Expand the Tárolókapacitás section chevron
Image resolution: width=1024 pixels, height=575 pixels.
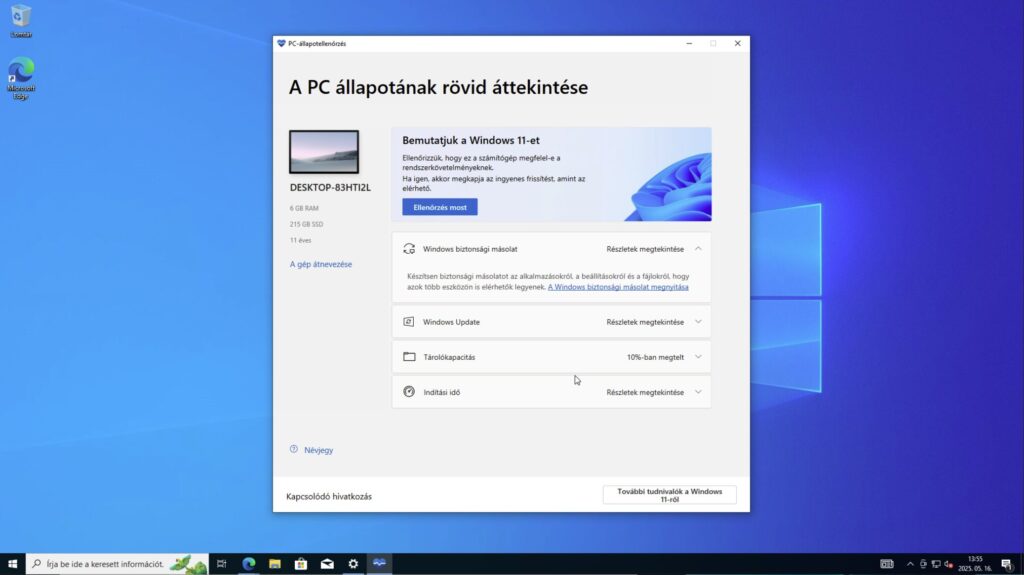[698, 357]
